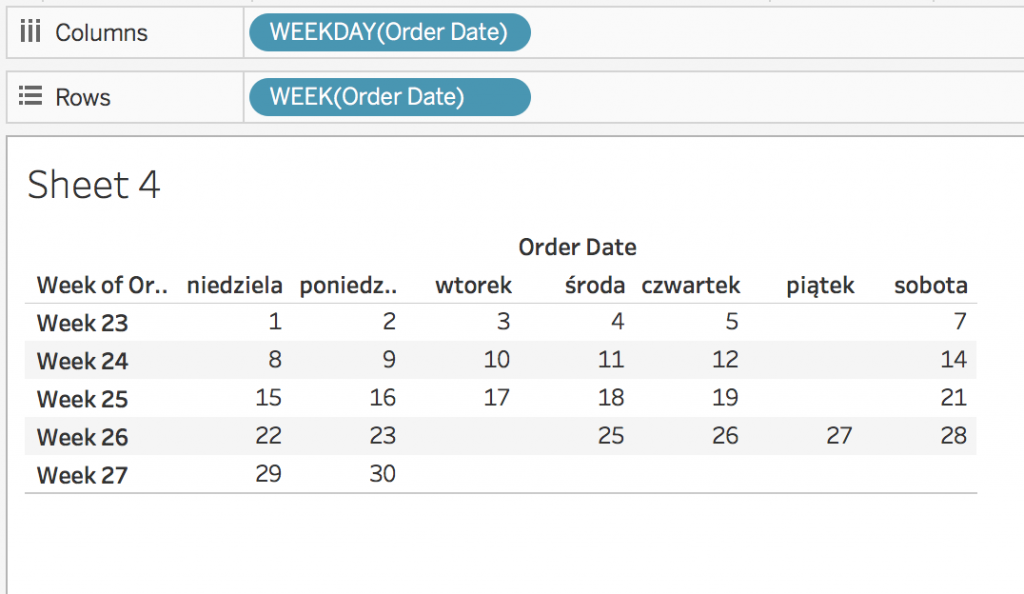The height and width of the screenshot is (594, 1024).
Task: Select the Week 26 row label
Action: (x=82, y=437)
